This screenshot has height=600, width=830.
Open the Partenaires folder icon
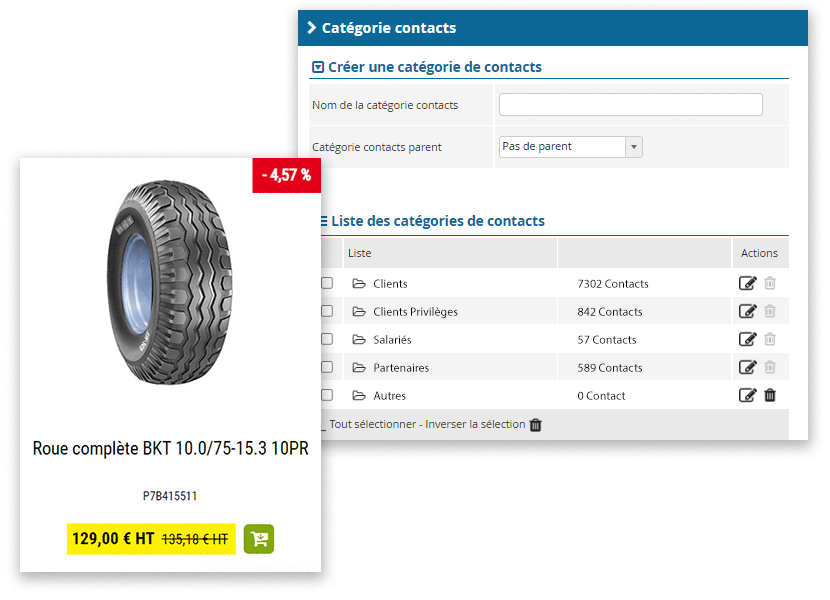(359, 368)
